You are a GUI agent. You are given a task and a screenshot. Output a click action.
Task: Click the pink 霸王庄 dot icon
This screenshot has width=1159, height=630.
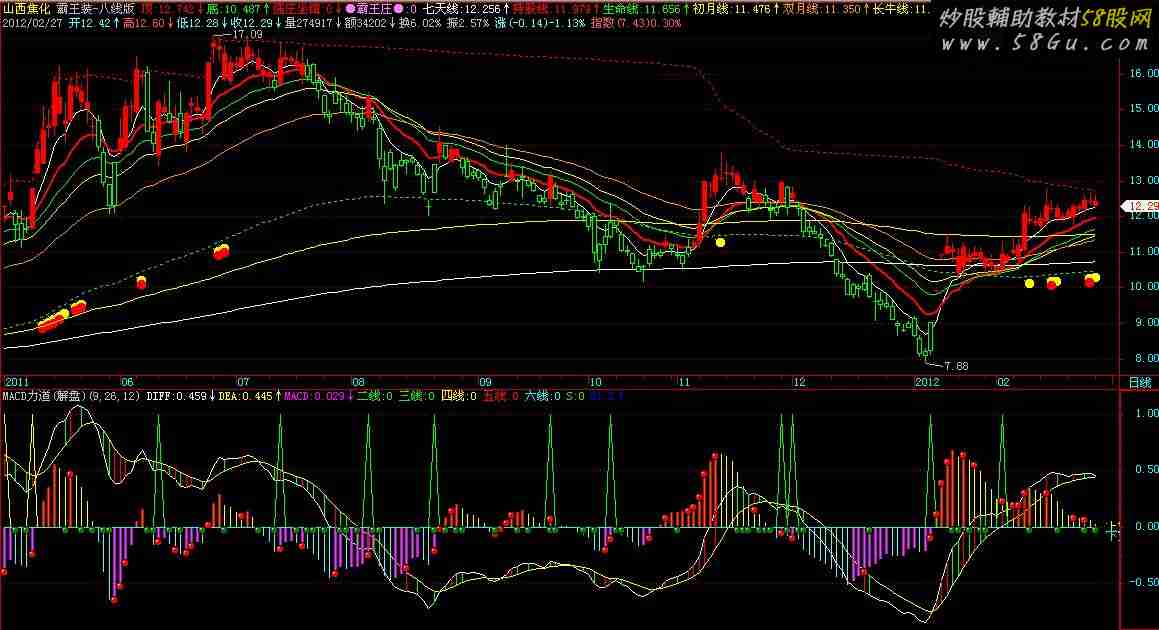351,10
